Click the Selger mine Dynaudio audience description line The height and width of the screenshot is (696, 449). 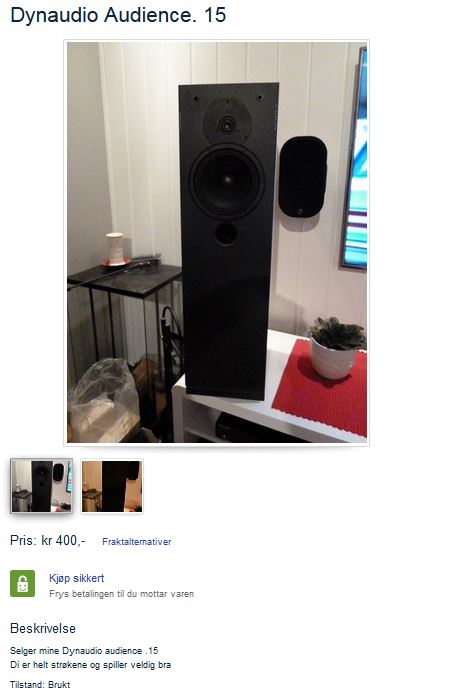click(84, 650)
